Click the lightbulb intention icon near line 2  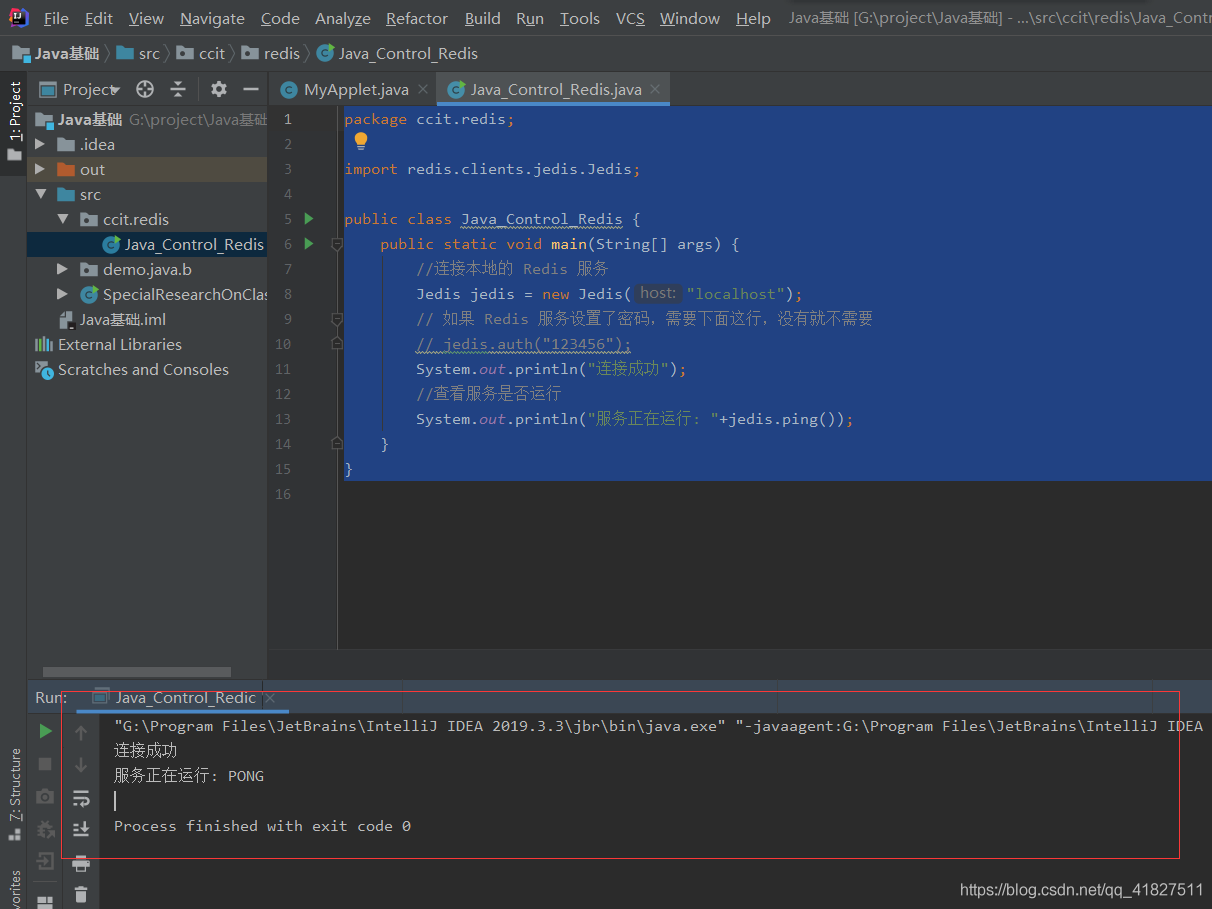[x=360, y=141]
